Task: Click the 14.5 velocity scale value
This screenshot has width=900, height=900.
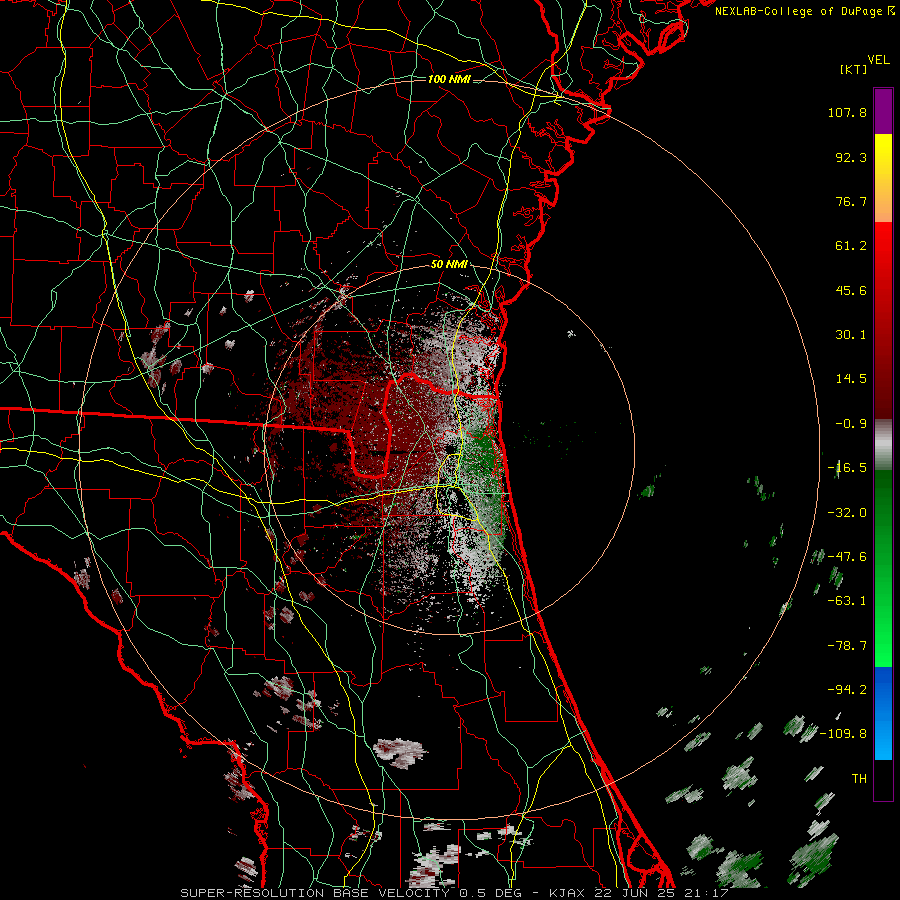Action: 851,379
